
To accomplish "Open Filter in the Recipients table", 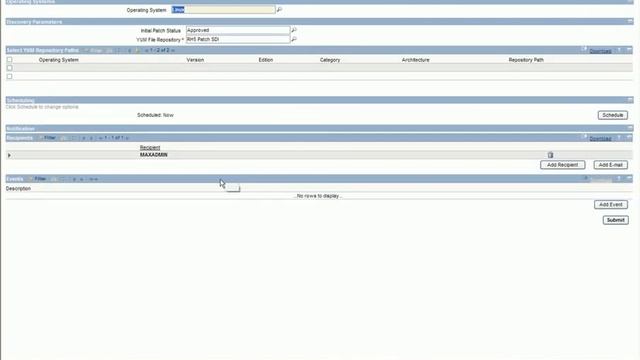I will (49, 138).
